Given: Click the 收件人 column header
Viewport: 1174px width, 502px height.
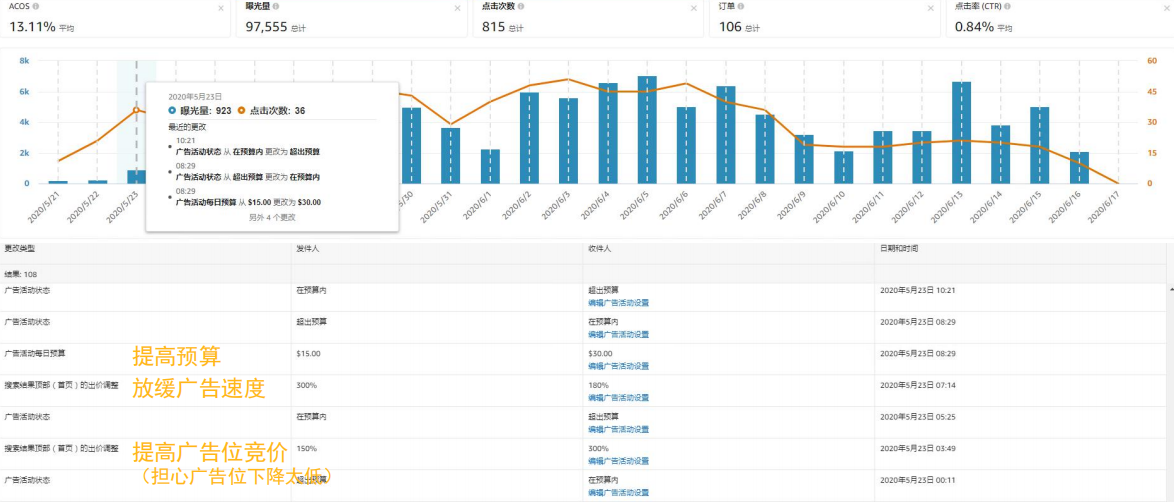Looking at the screenshot, I should (600, 247).
